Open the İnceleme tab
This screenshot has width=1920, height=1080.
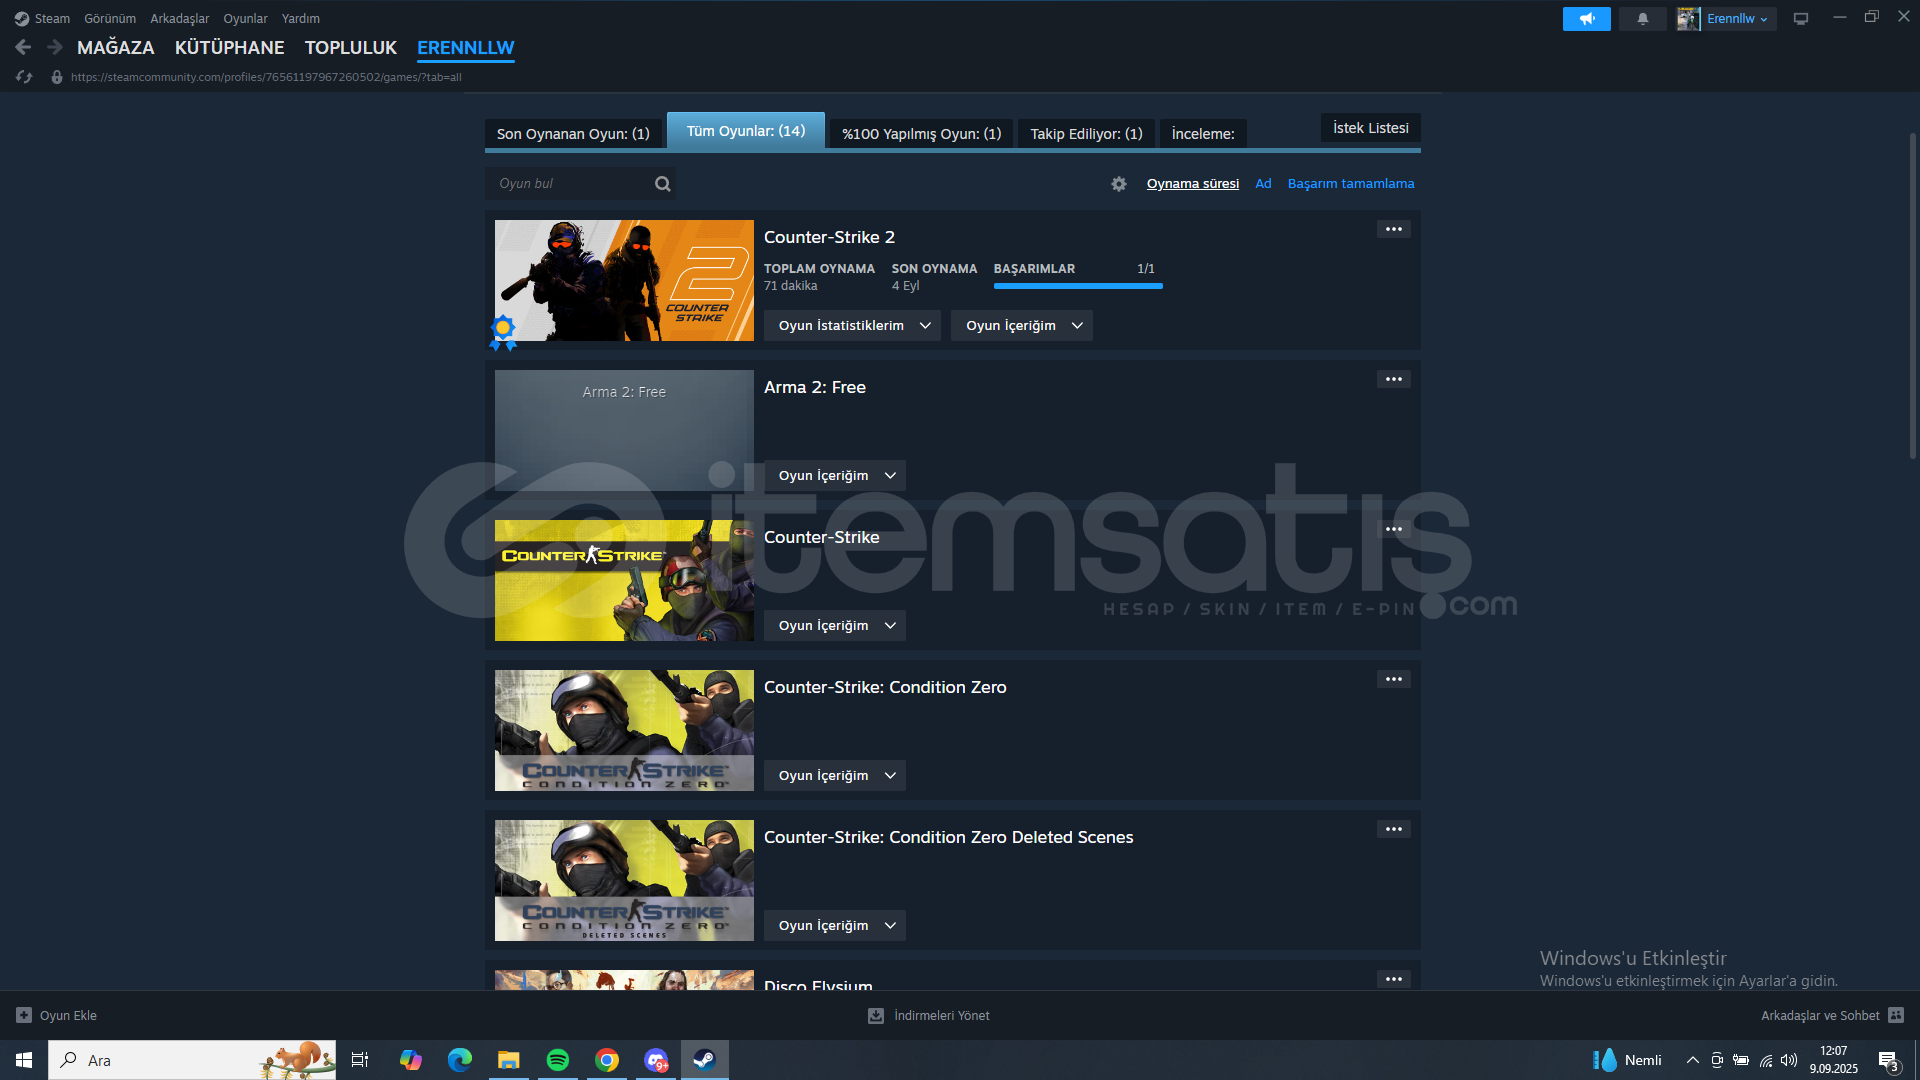pos(1203,134)
